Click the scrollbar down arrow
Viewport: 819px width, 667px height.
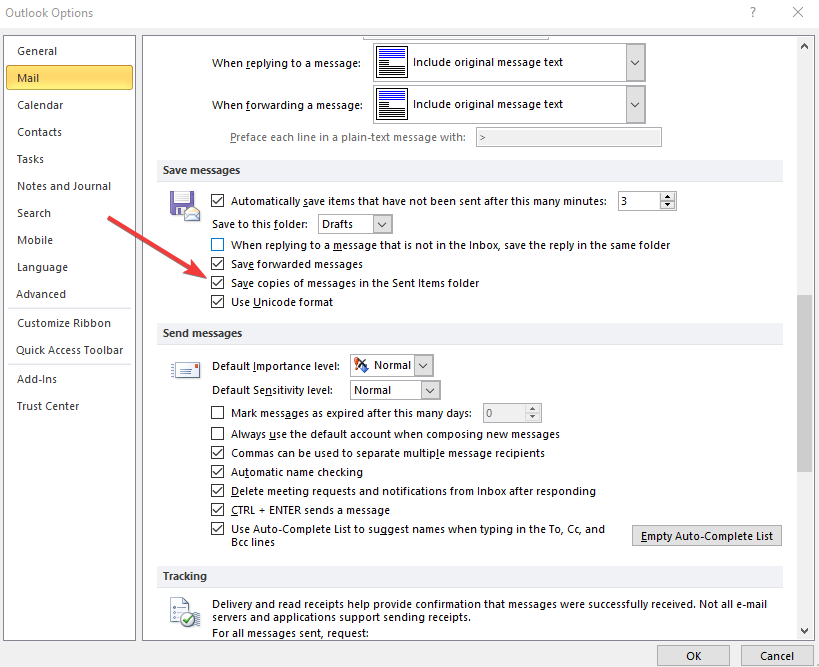tap(804, 631)
